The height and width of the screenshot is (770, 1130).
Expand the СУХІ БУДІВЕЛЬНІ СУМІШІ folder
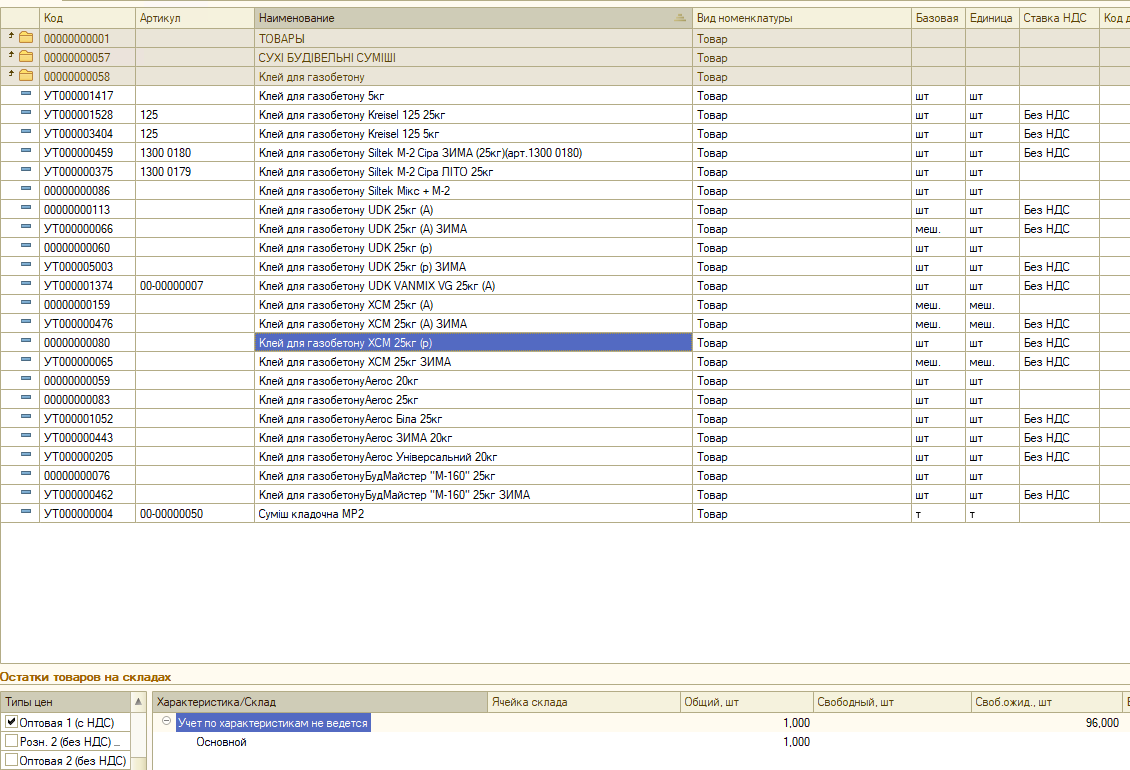(x=11, y=54)
